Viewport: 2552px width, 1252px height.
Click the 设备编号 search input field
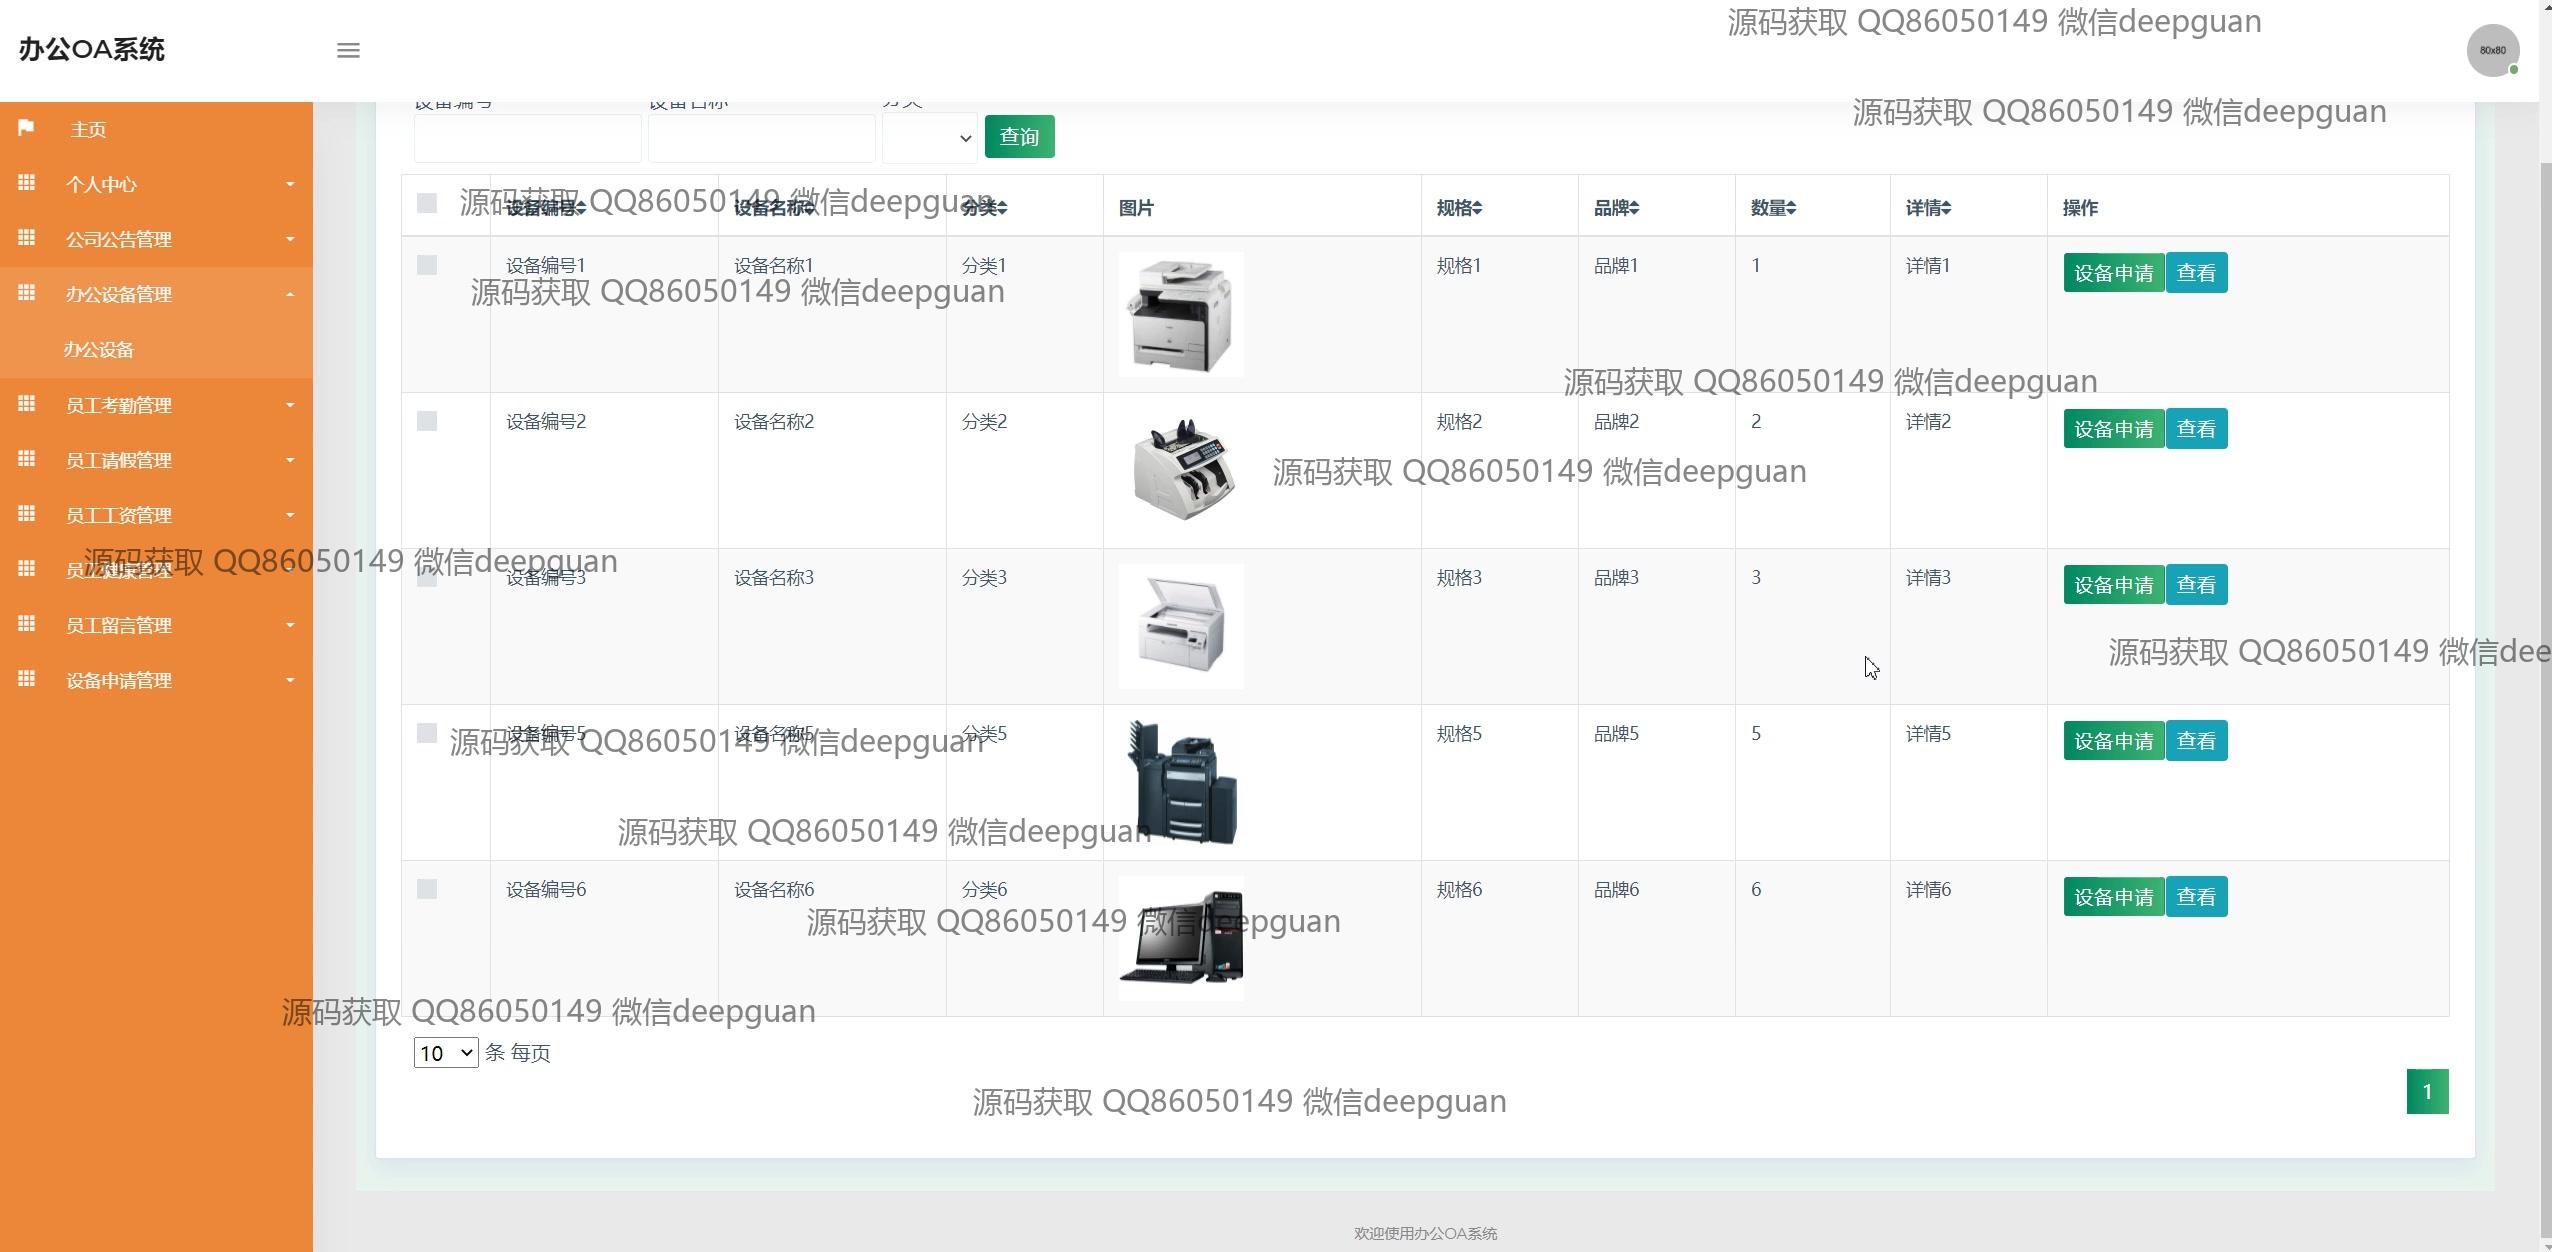pyautogui.click(x=527, y=138)
